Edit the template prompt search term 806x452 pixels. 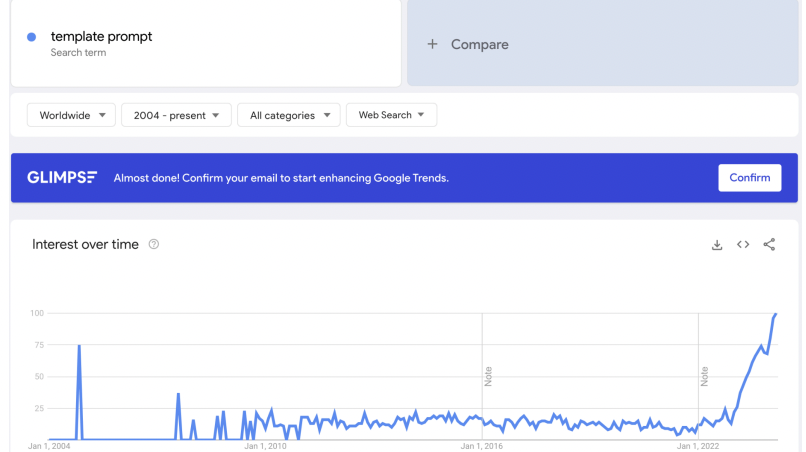click(101, 37)
